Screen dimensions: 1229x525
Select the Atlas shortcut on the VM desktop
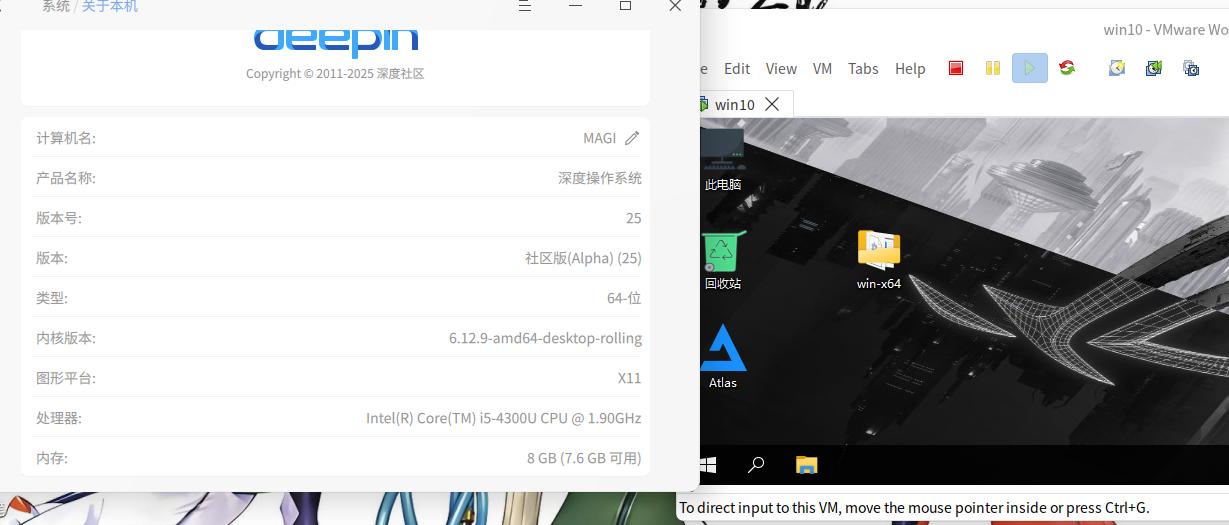(723, 357)
